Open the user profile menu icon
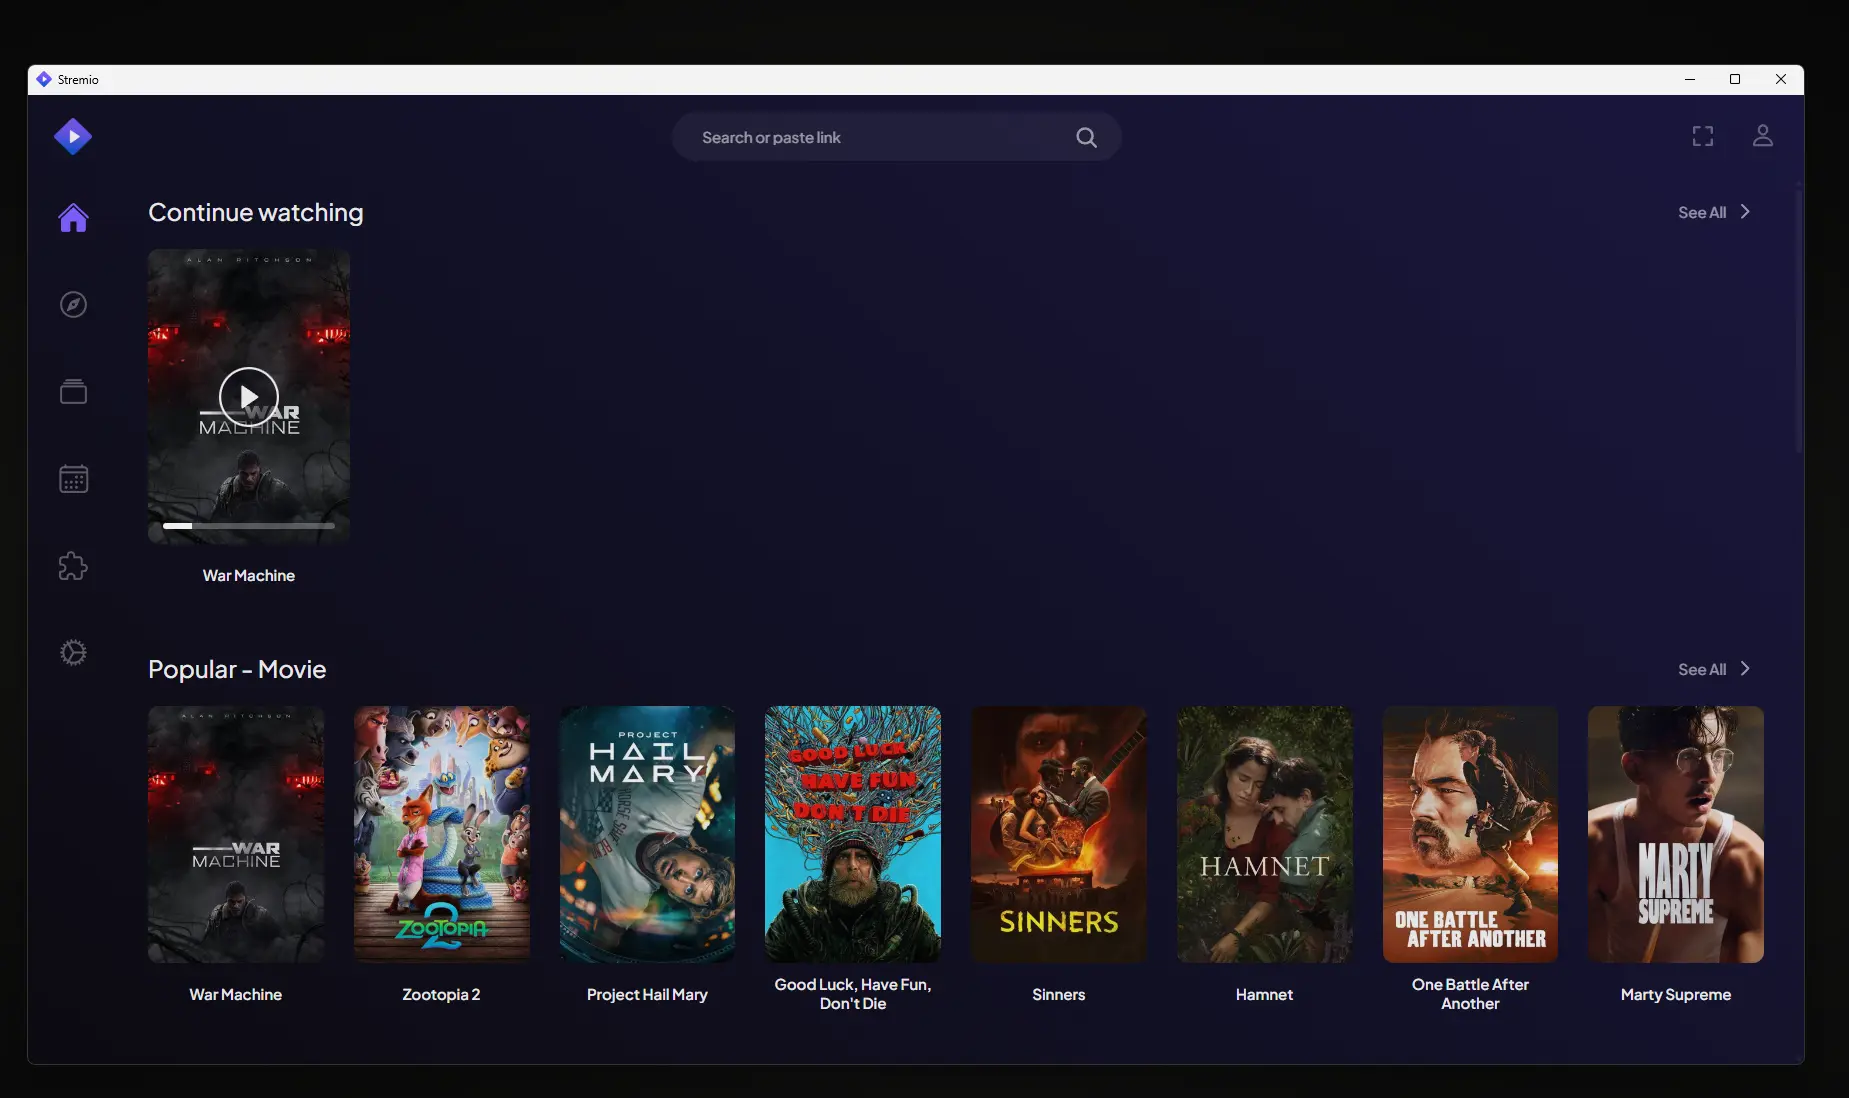 click(1763, 135)
